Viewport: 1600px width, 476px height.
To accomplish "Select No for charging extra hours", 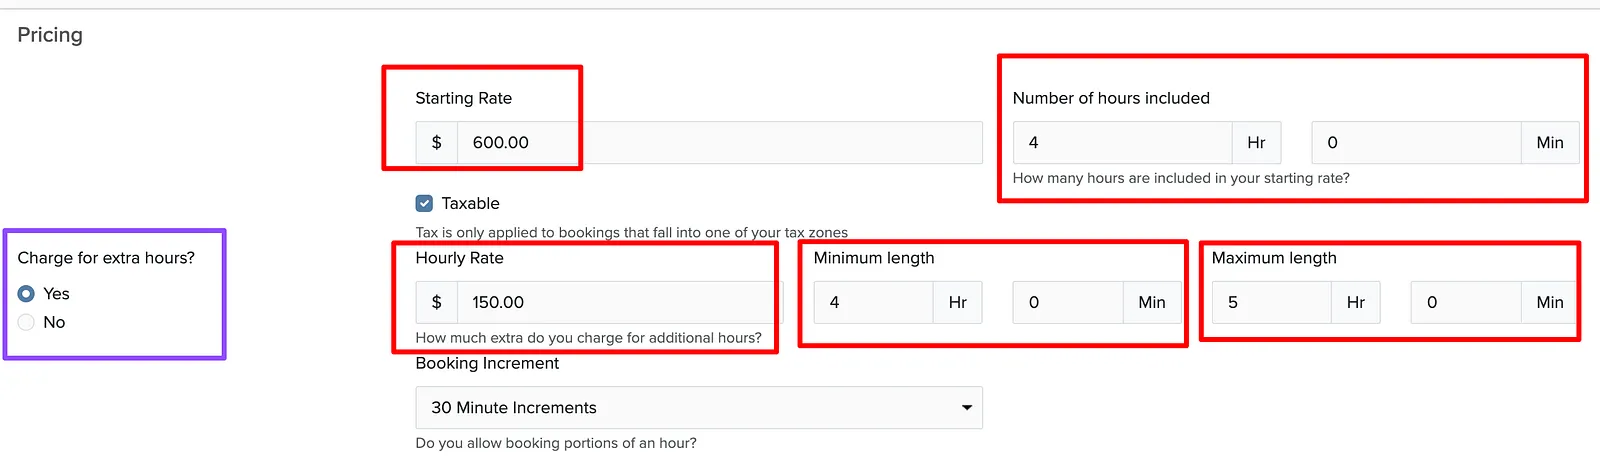I will (26, 322).
